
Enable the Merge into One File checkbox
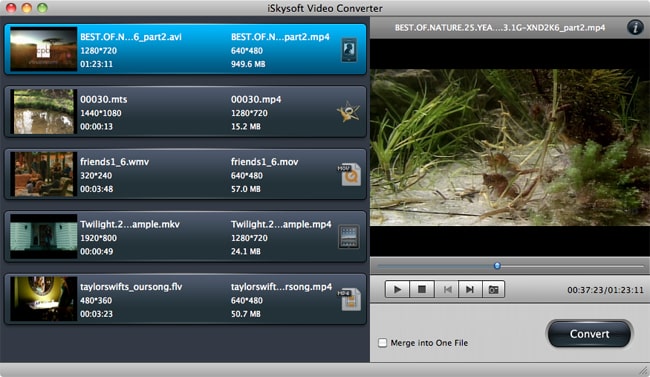(382, 343)
